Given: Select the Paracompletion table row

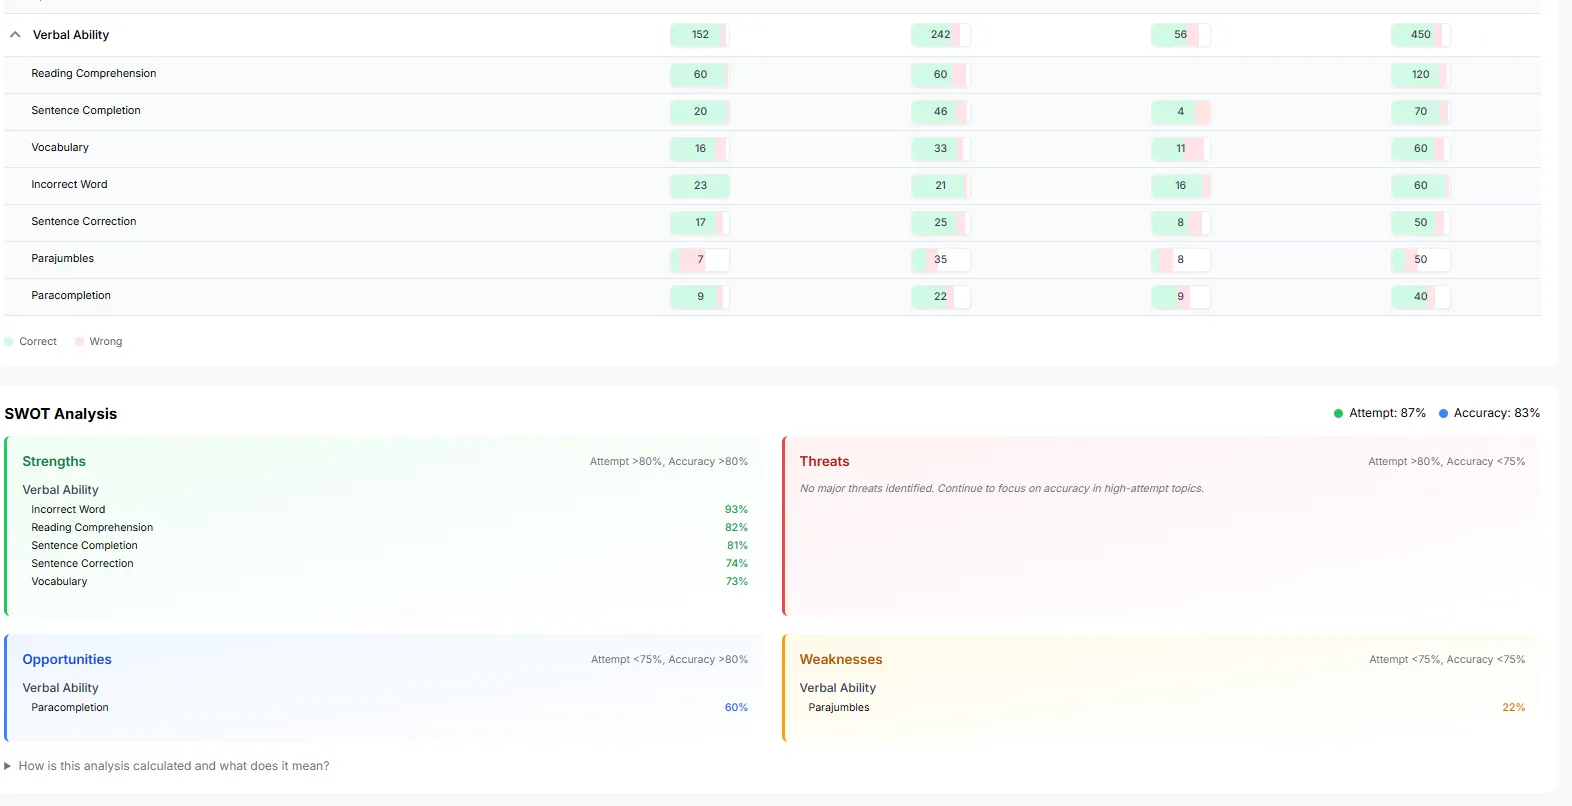Looking at the screenshot, I should point(772,297).
